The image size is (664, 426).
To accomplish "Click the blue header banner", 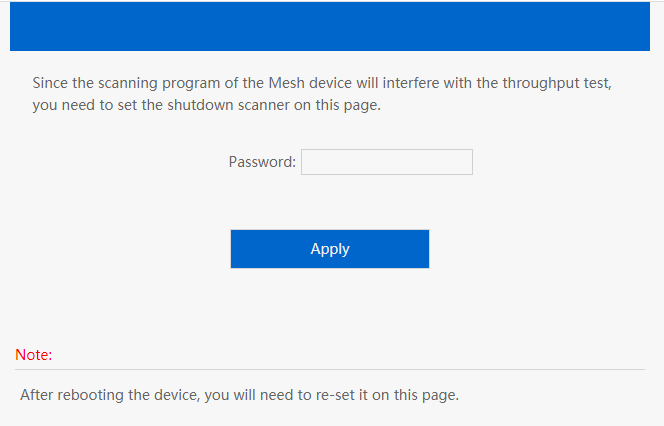I will click(x=330, y=26).
